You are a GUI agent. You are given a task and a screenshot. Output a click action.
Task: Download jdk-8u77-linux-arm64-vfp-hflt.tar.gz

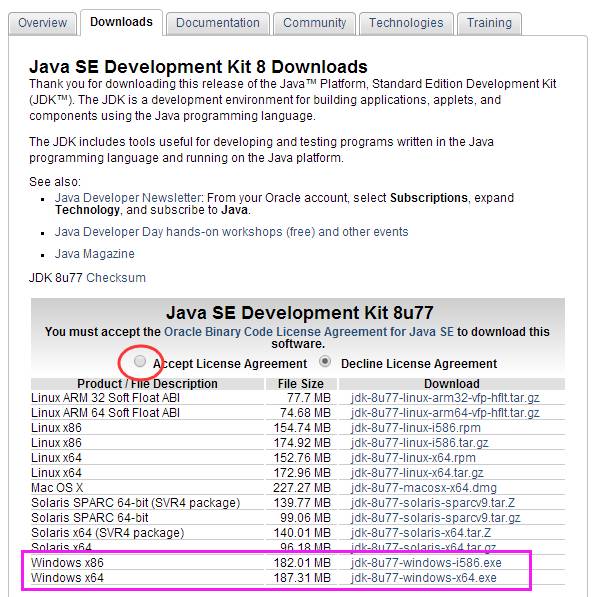point(445,413)
